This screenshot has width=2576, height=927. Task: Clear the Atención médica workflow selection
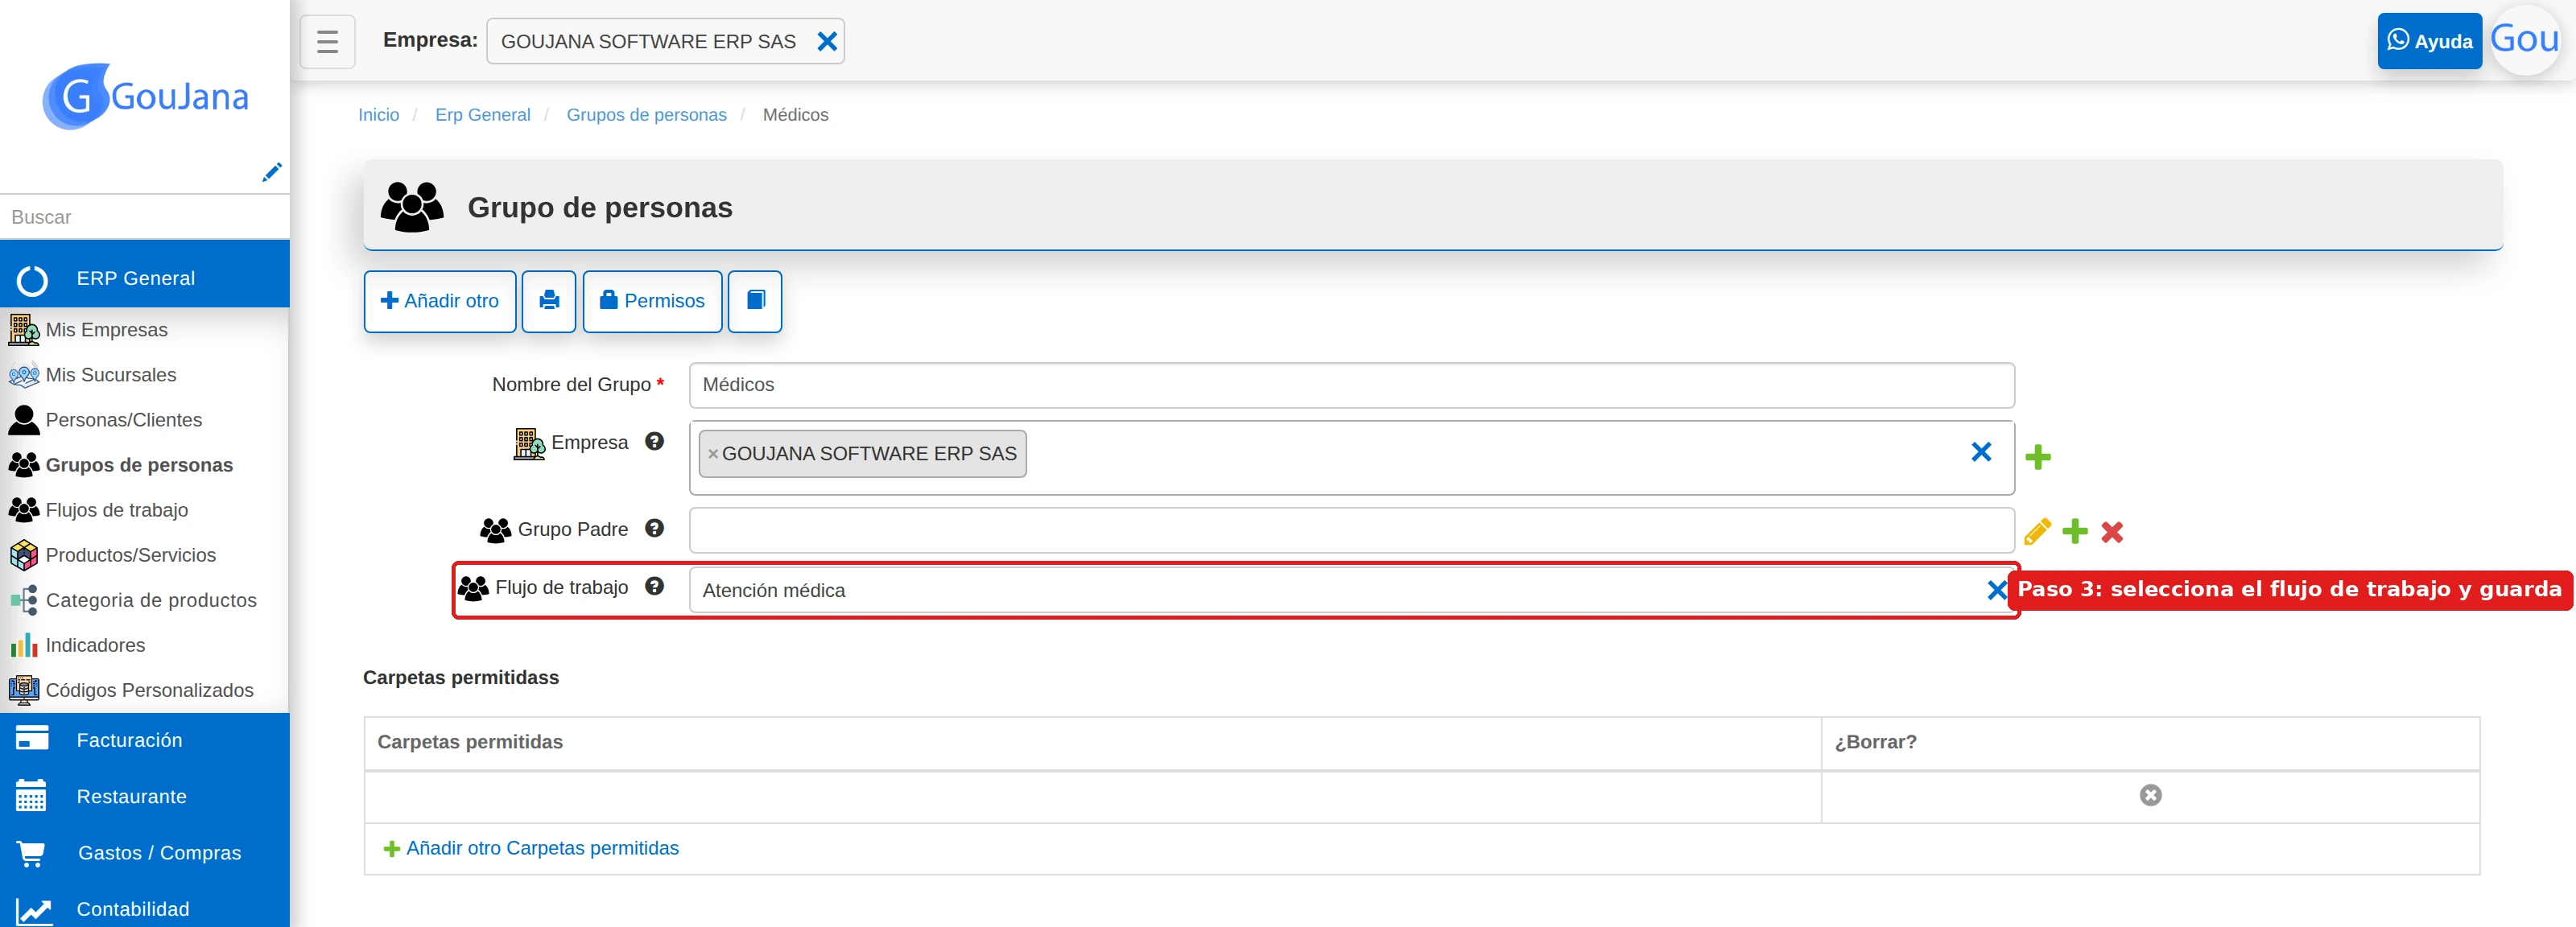coord(1997,591)
